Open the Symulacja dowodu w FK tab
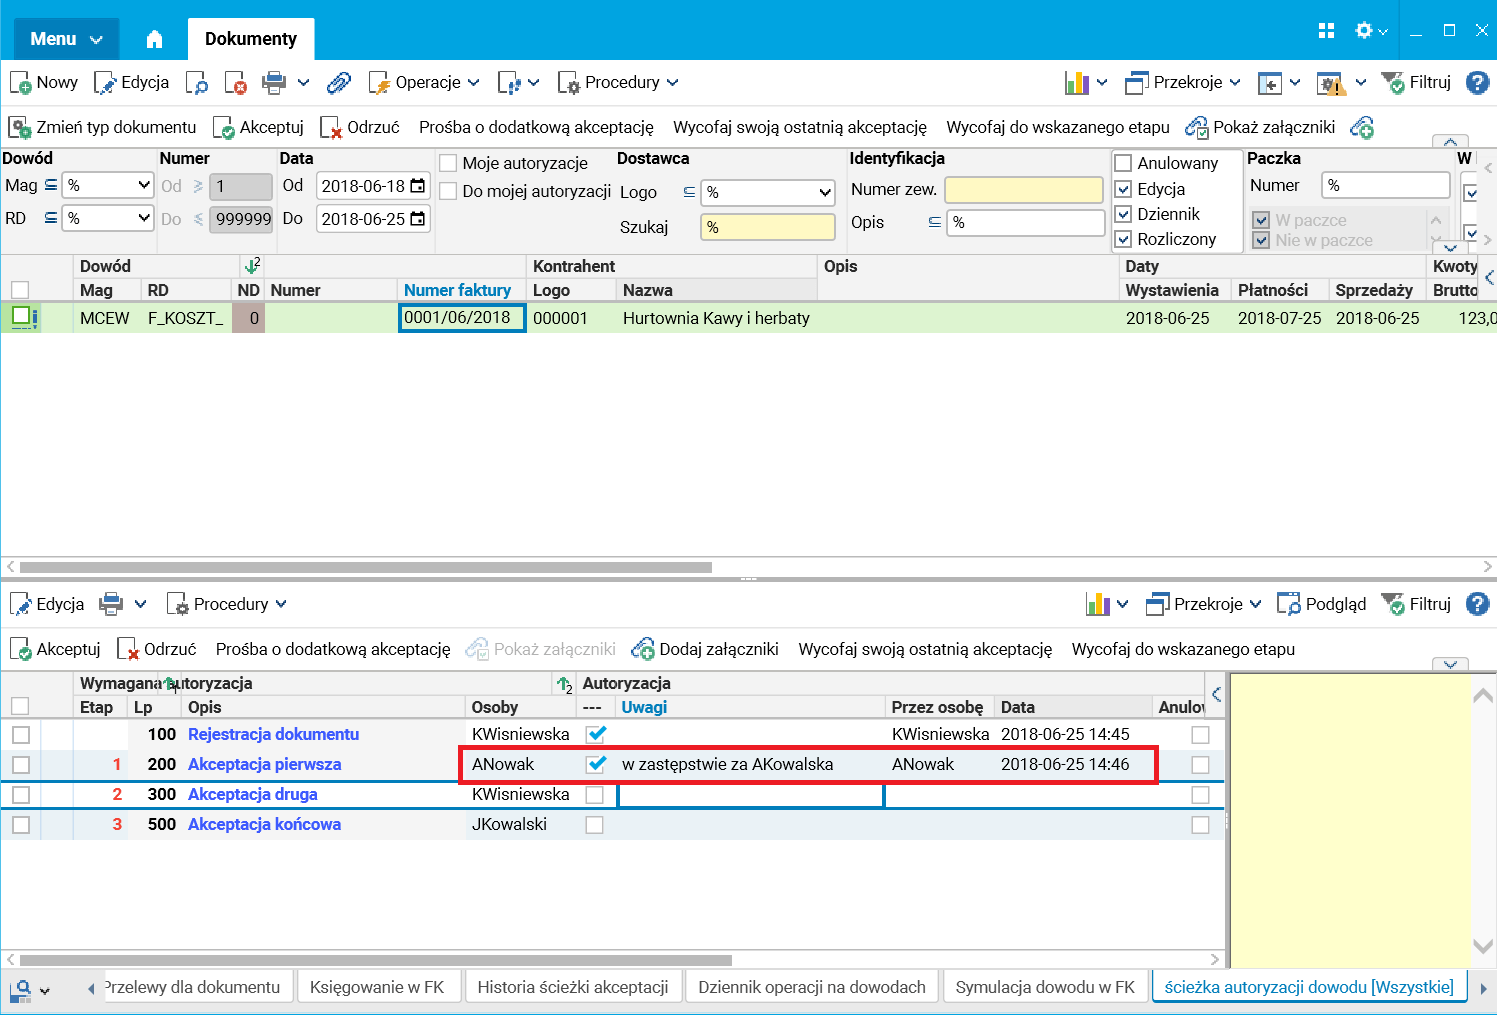Screen dimensions: 1497x1015 pyautogui.click(x=1045, y=987)
